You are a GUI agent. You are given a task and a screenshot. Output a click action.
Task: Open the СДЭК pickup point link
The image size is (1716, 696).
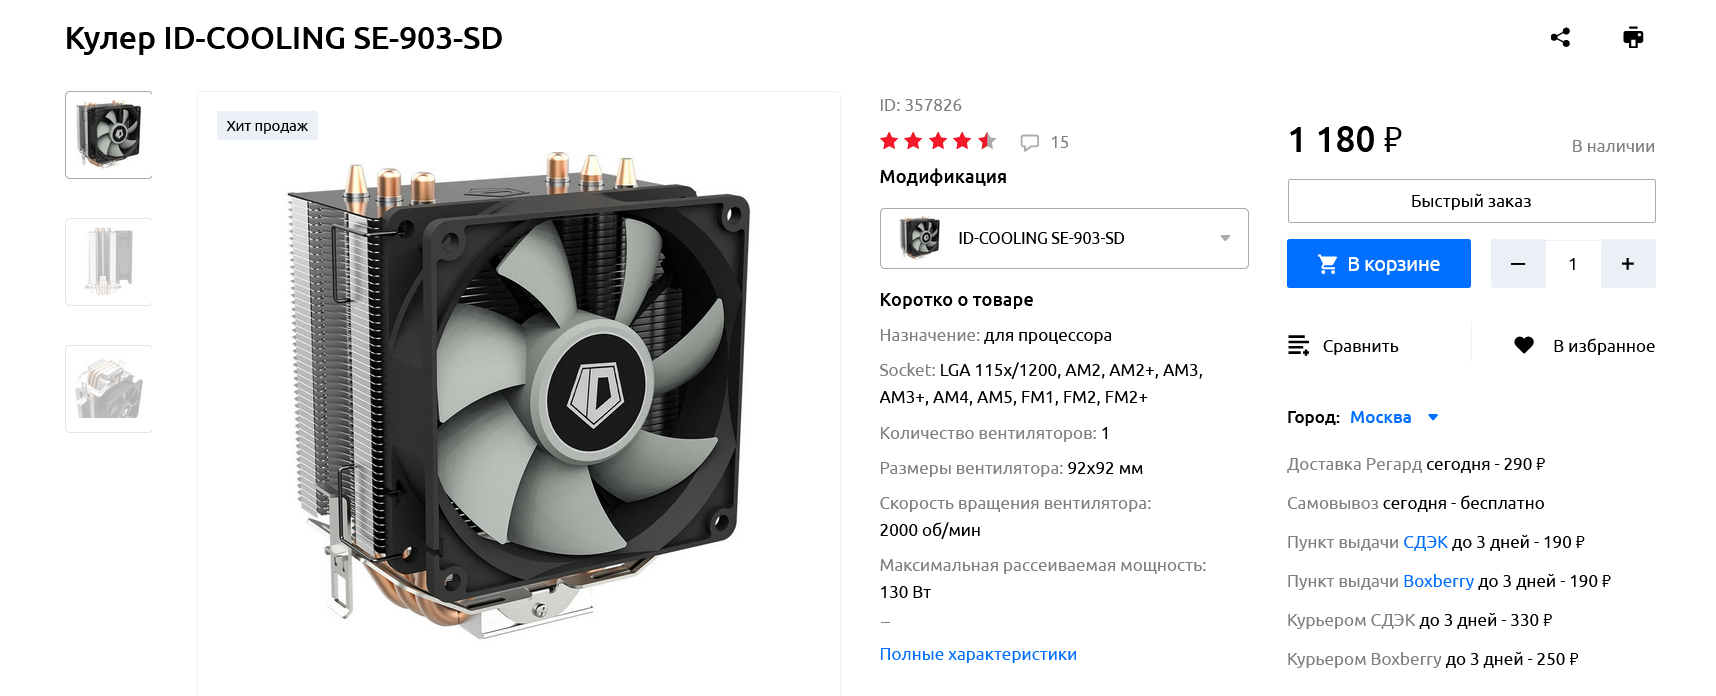click(1425, 542)
